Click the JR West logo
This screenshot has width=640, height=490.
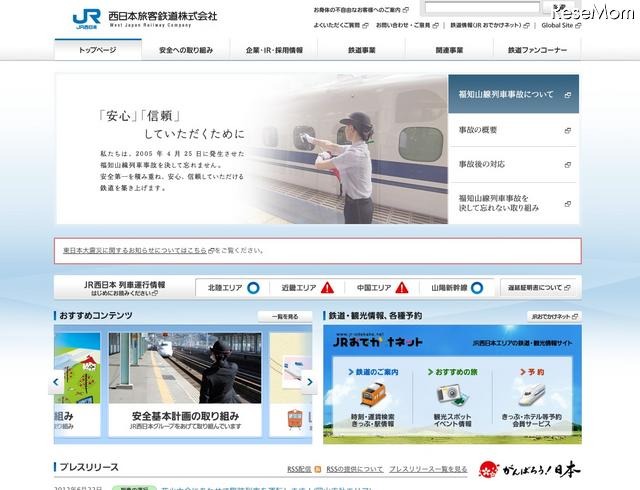pos(87,18)
